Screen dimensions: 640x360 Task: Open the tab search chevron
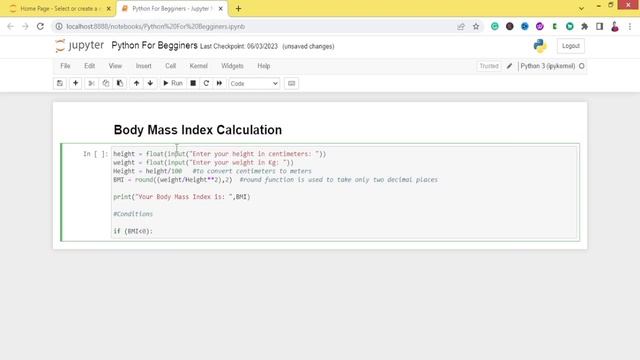[x=581, y=9]
